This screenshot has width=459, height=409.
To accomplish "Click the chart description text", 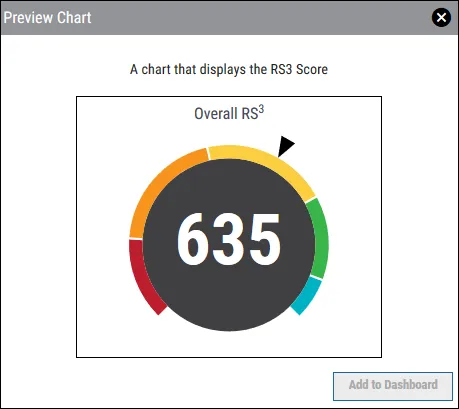I will (229, 69).
